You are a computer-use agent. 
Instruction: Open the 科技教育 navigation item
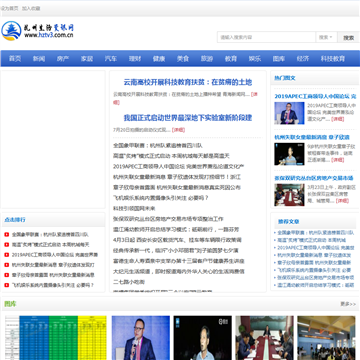pyautogui.click(x=333, y=59)
